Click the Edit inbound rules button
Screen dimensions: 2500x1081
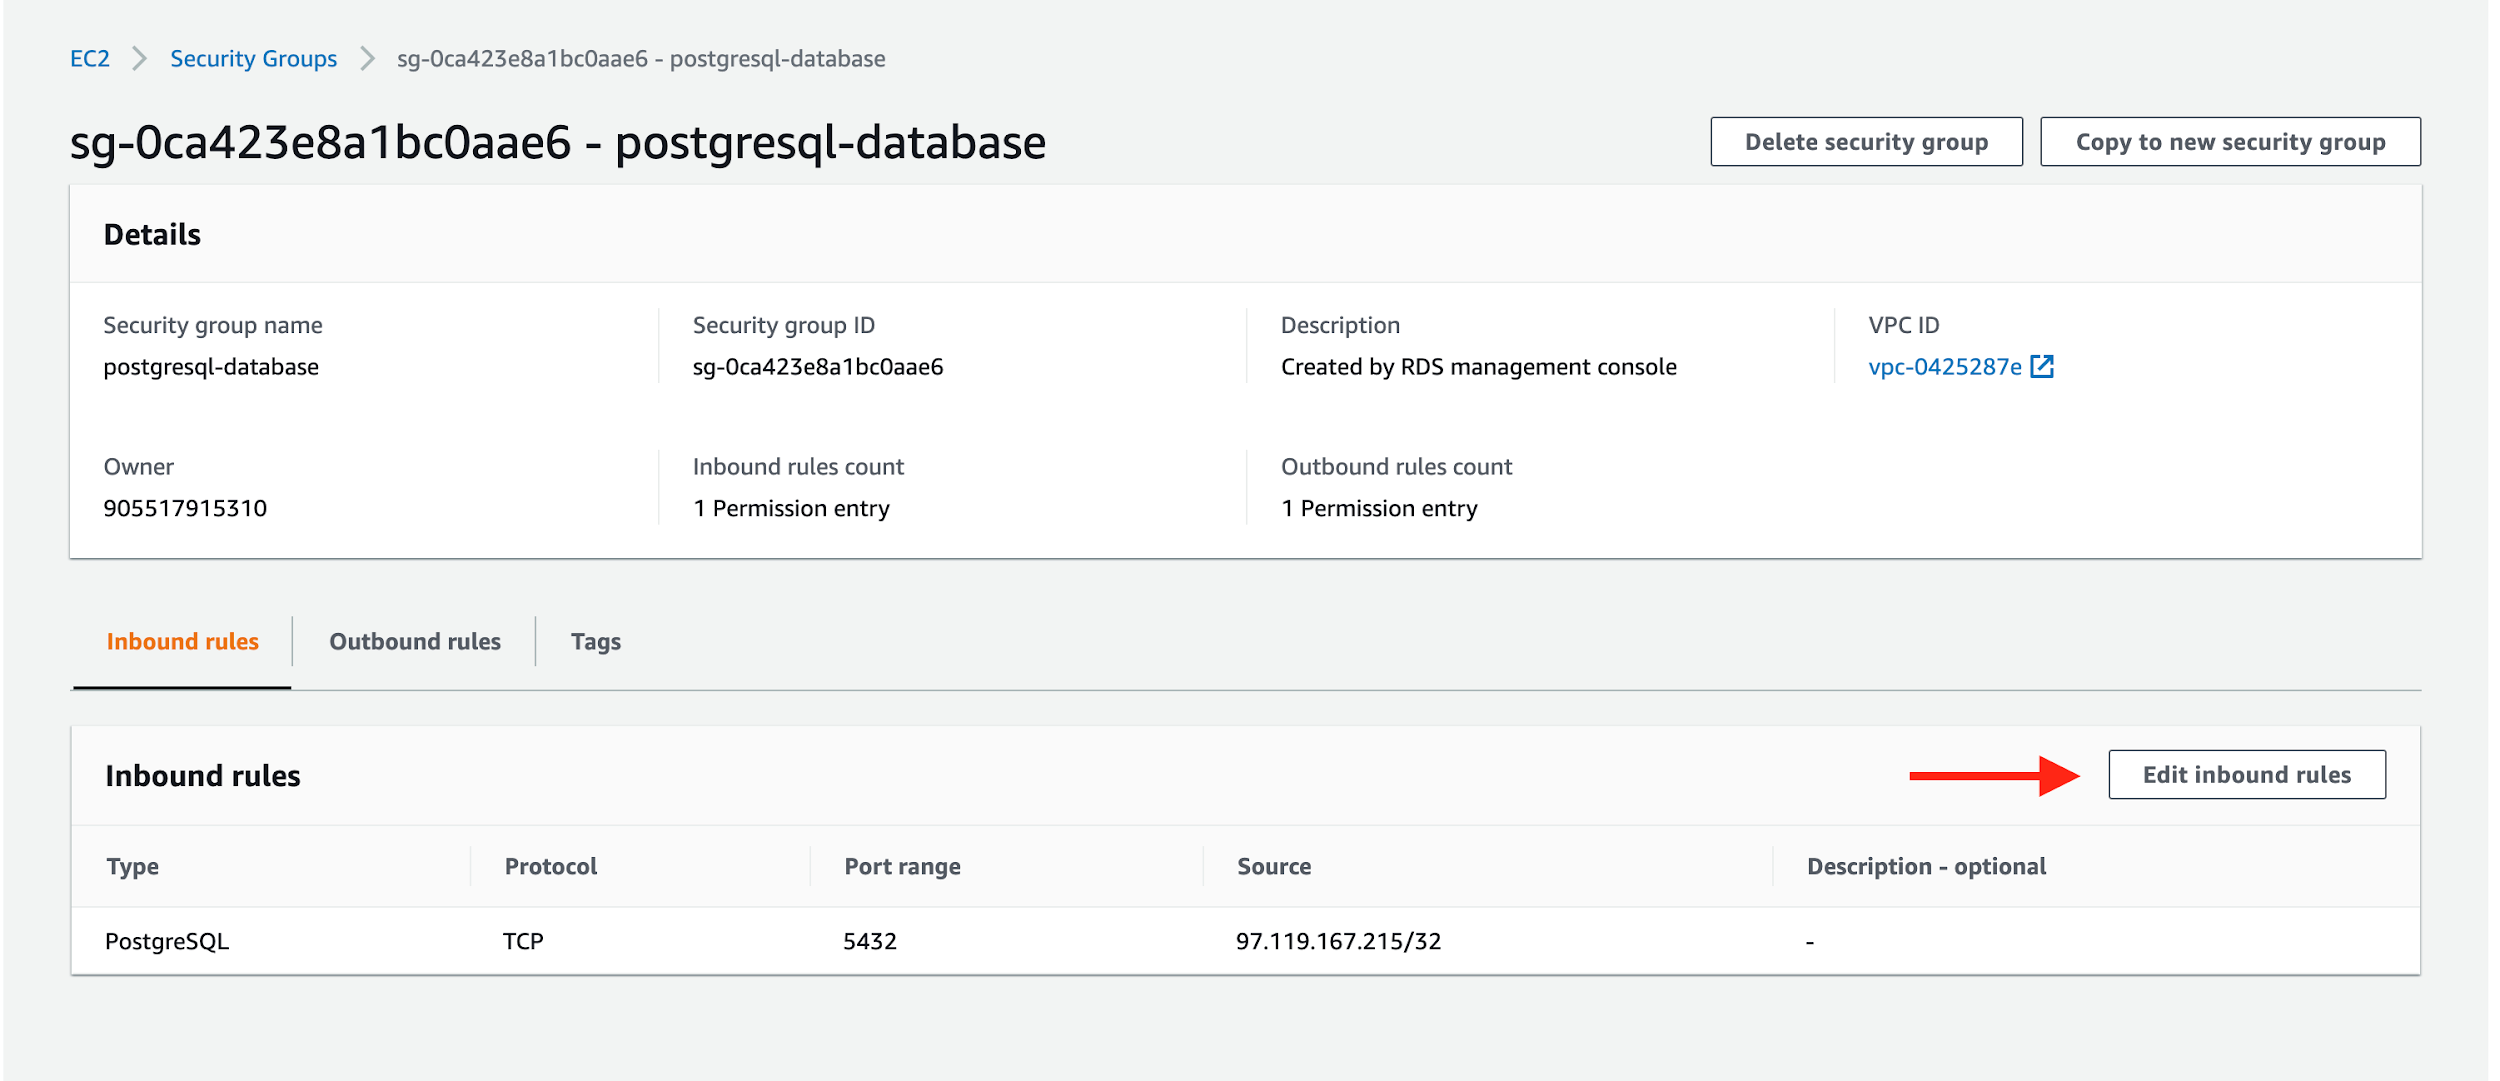2246,773
